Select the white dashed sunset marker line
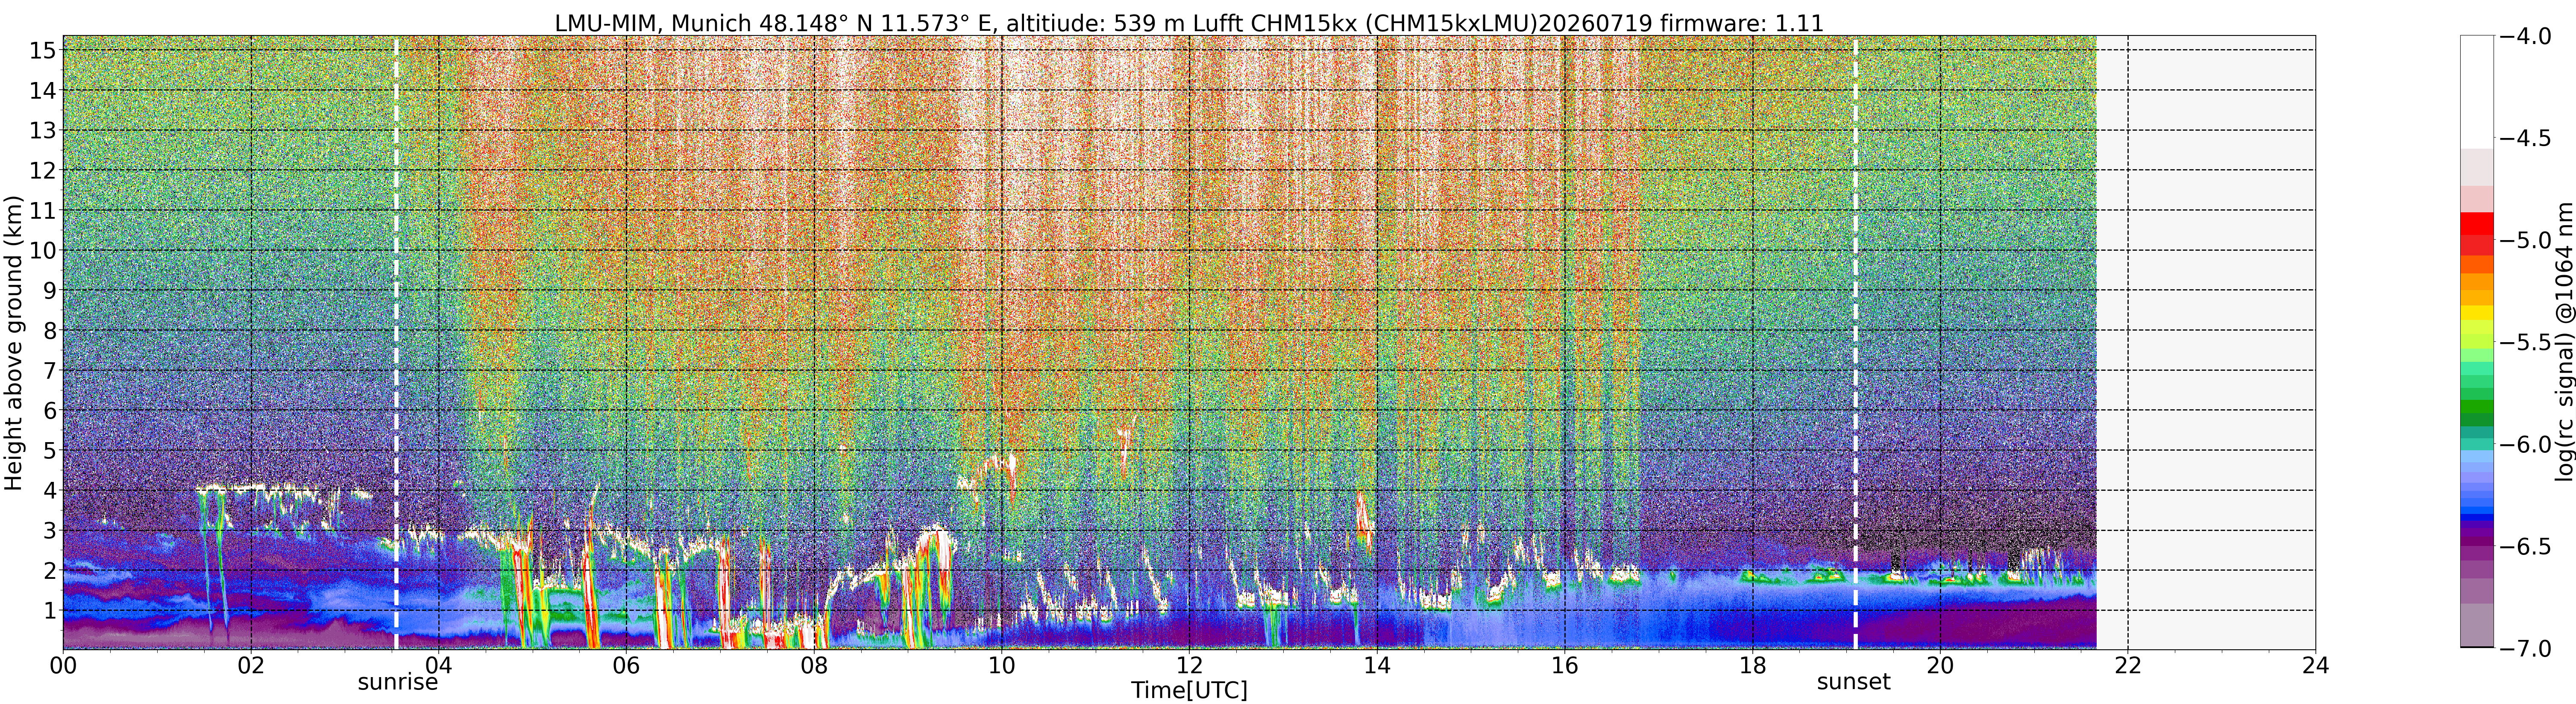 pyautogui.click(x=1856, y=343)
